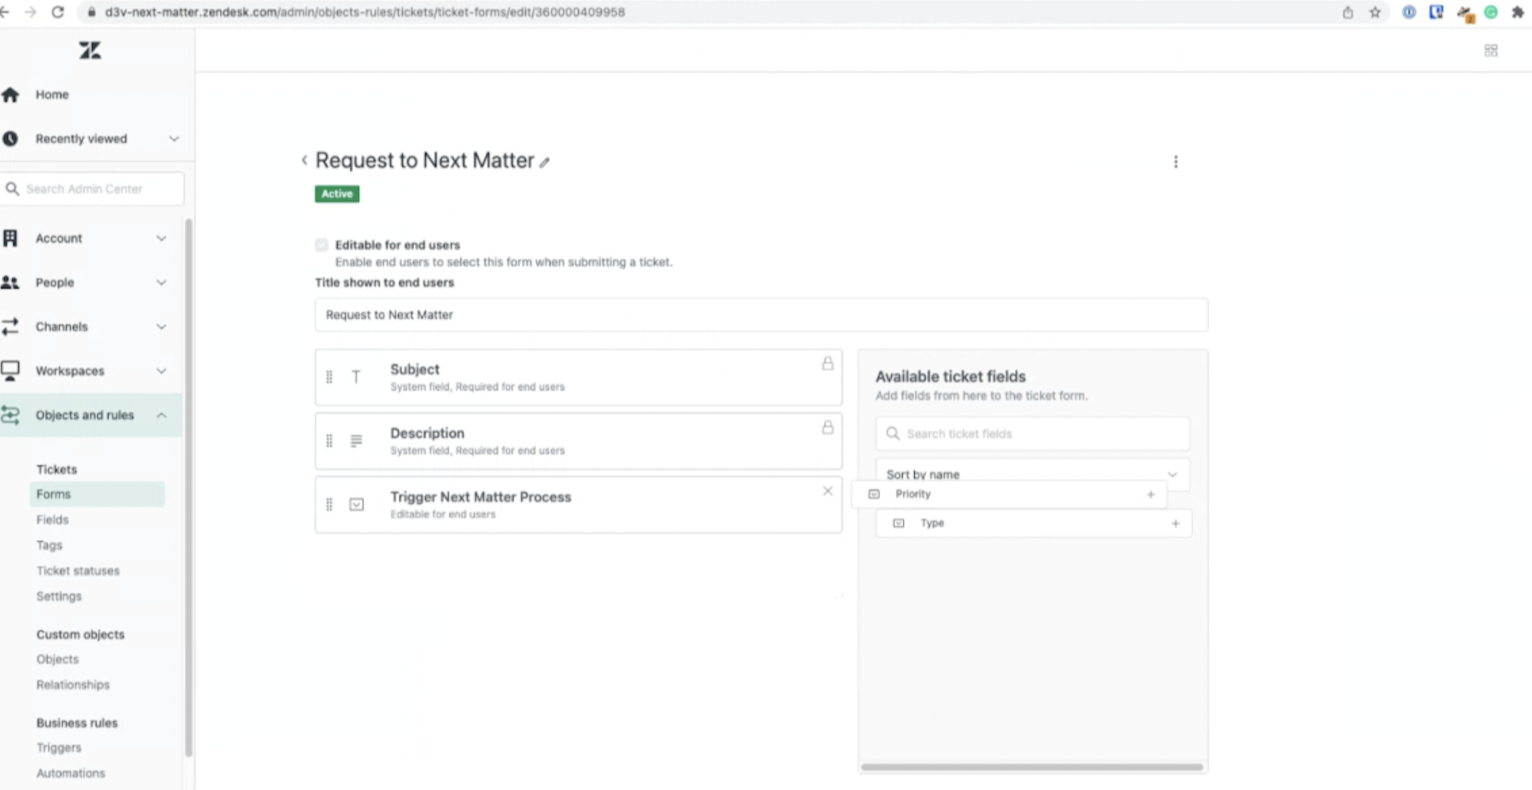Click the Channels arrows icon
1532x790 pixels.
(10, 327)
